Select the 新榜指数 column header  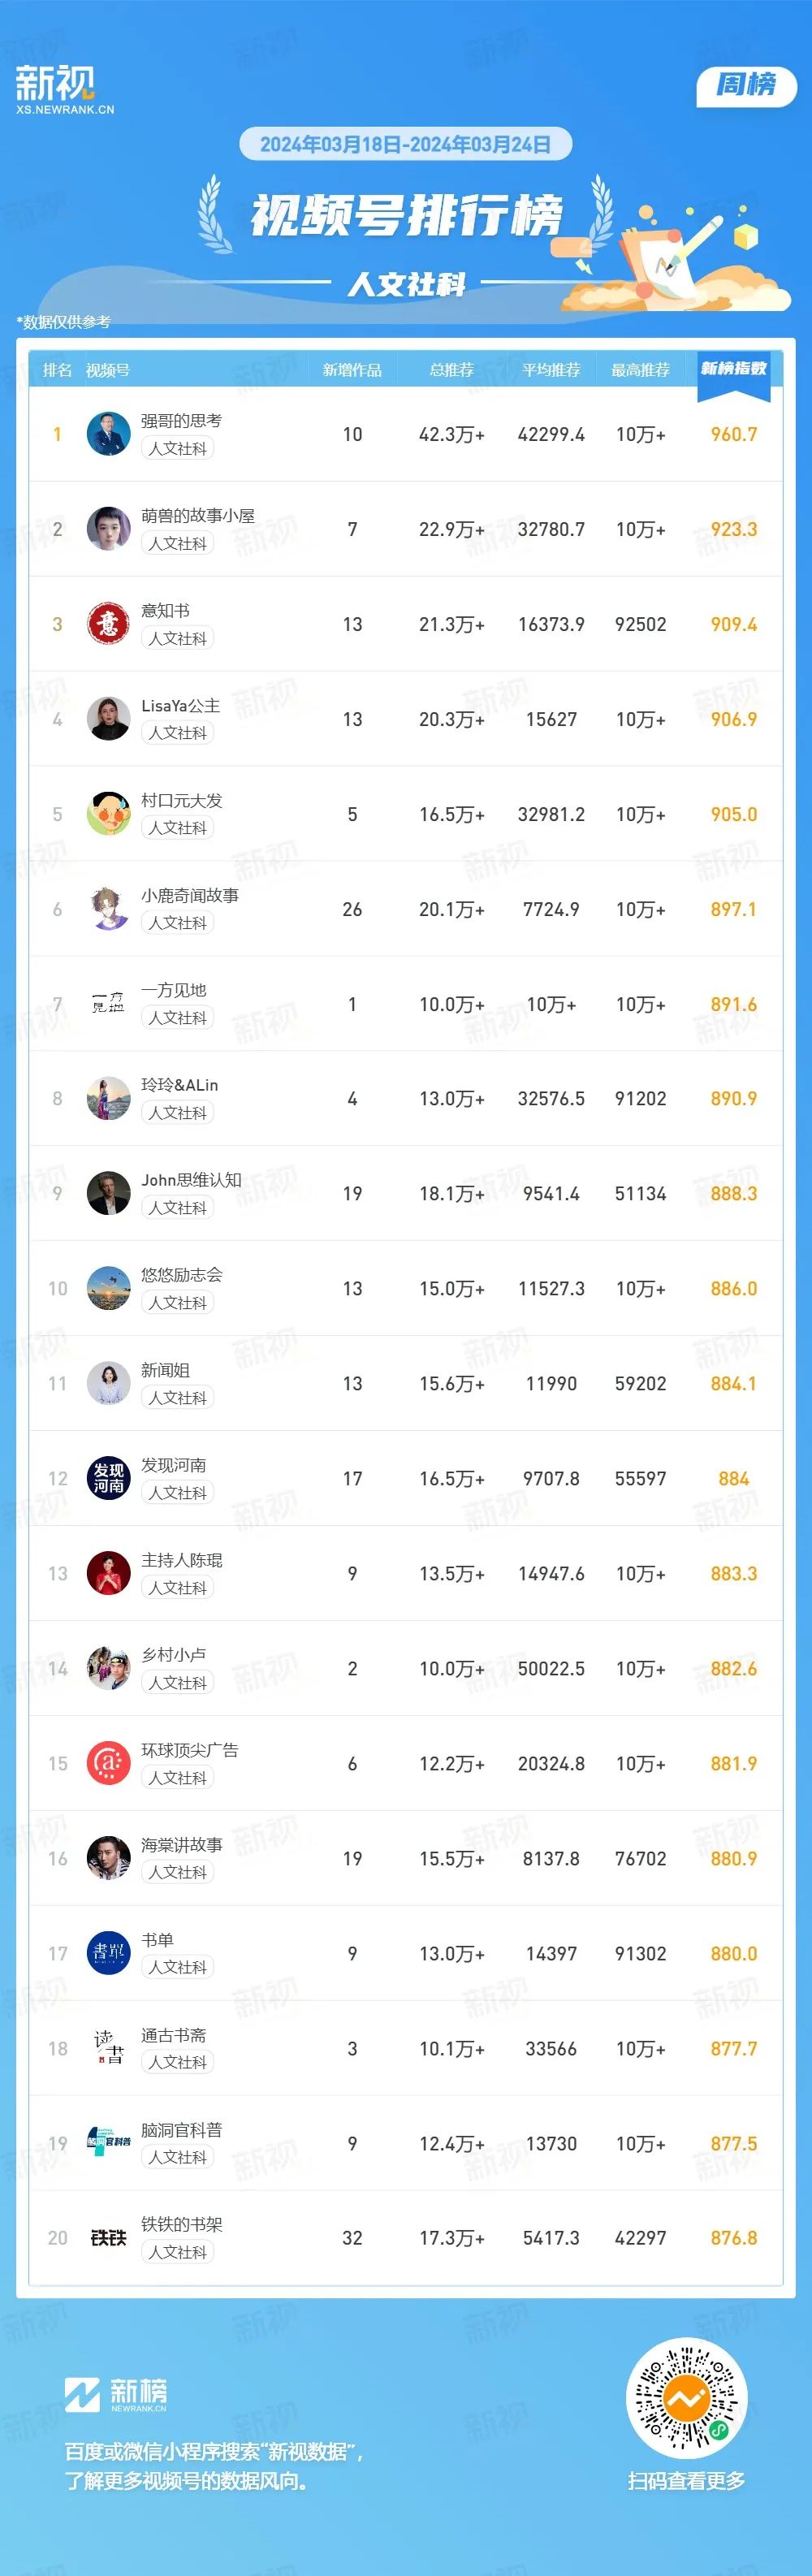734,369
